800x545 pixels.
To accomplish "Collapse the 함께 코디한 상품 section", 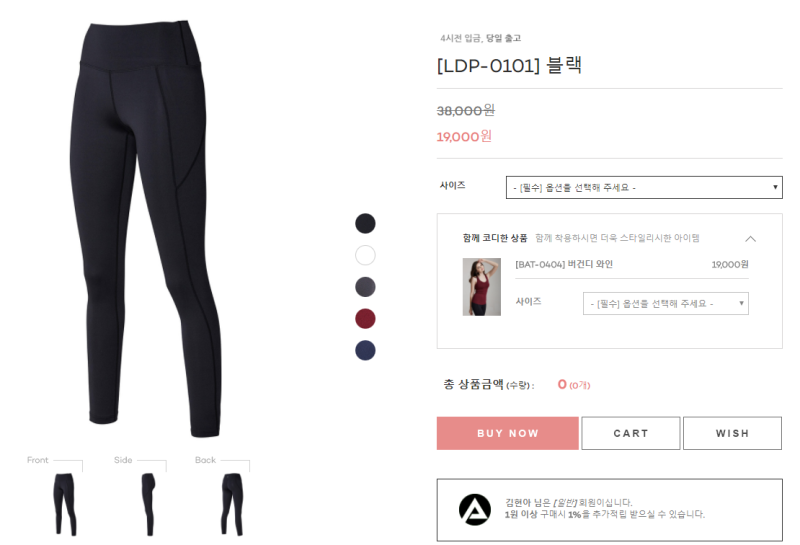I will click(750, 239).
